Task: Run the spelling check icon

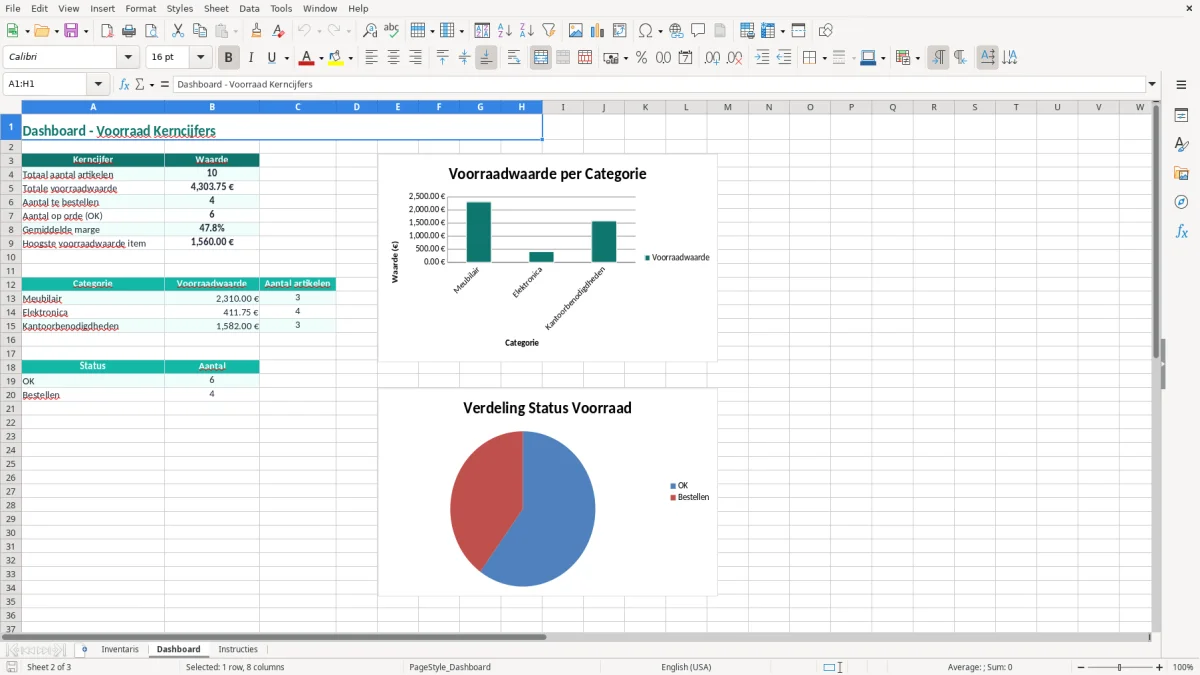Action: [392, 31]
